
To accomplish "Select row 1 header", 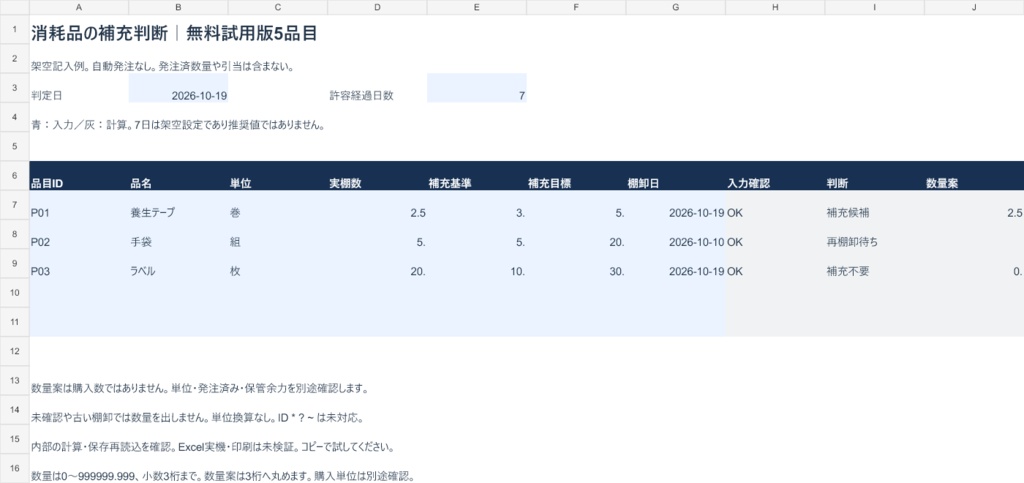I will click(x=14, y=29).
